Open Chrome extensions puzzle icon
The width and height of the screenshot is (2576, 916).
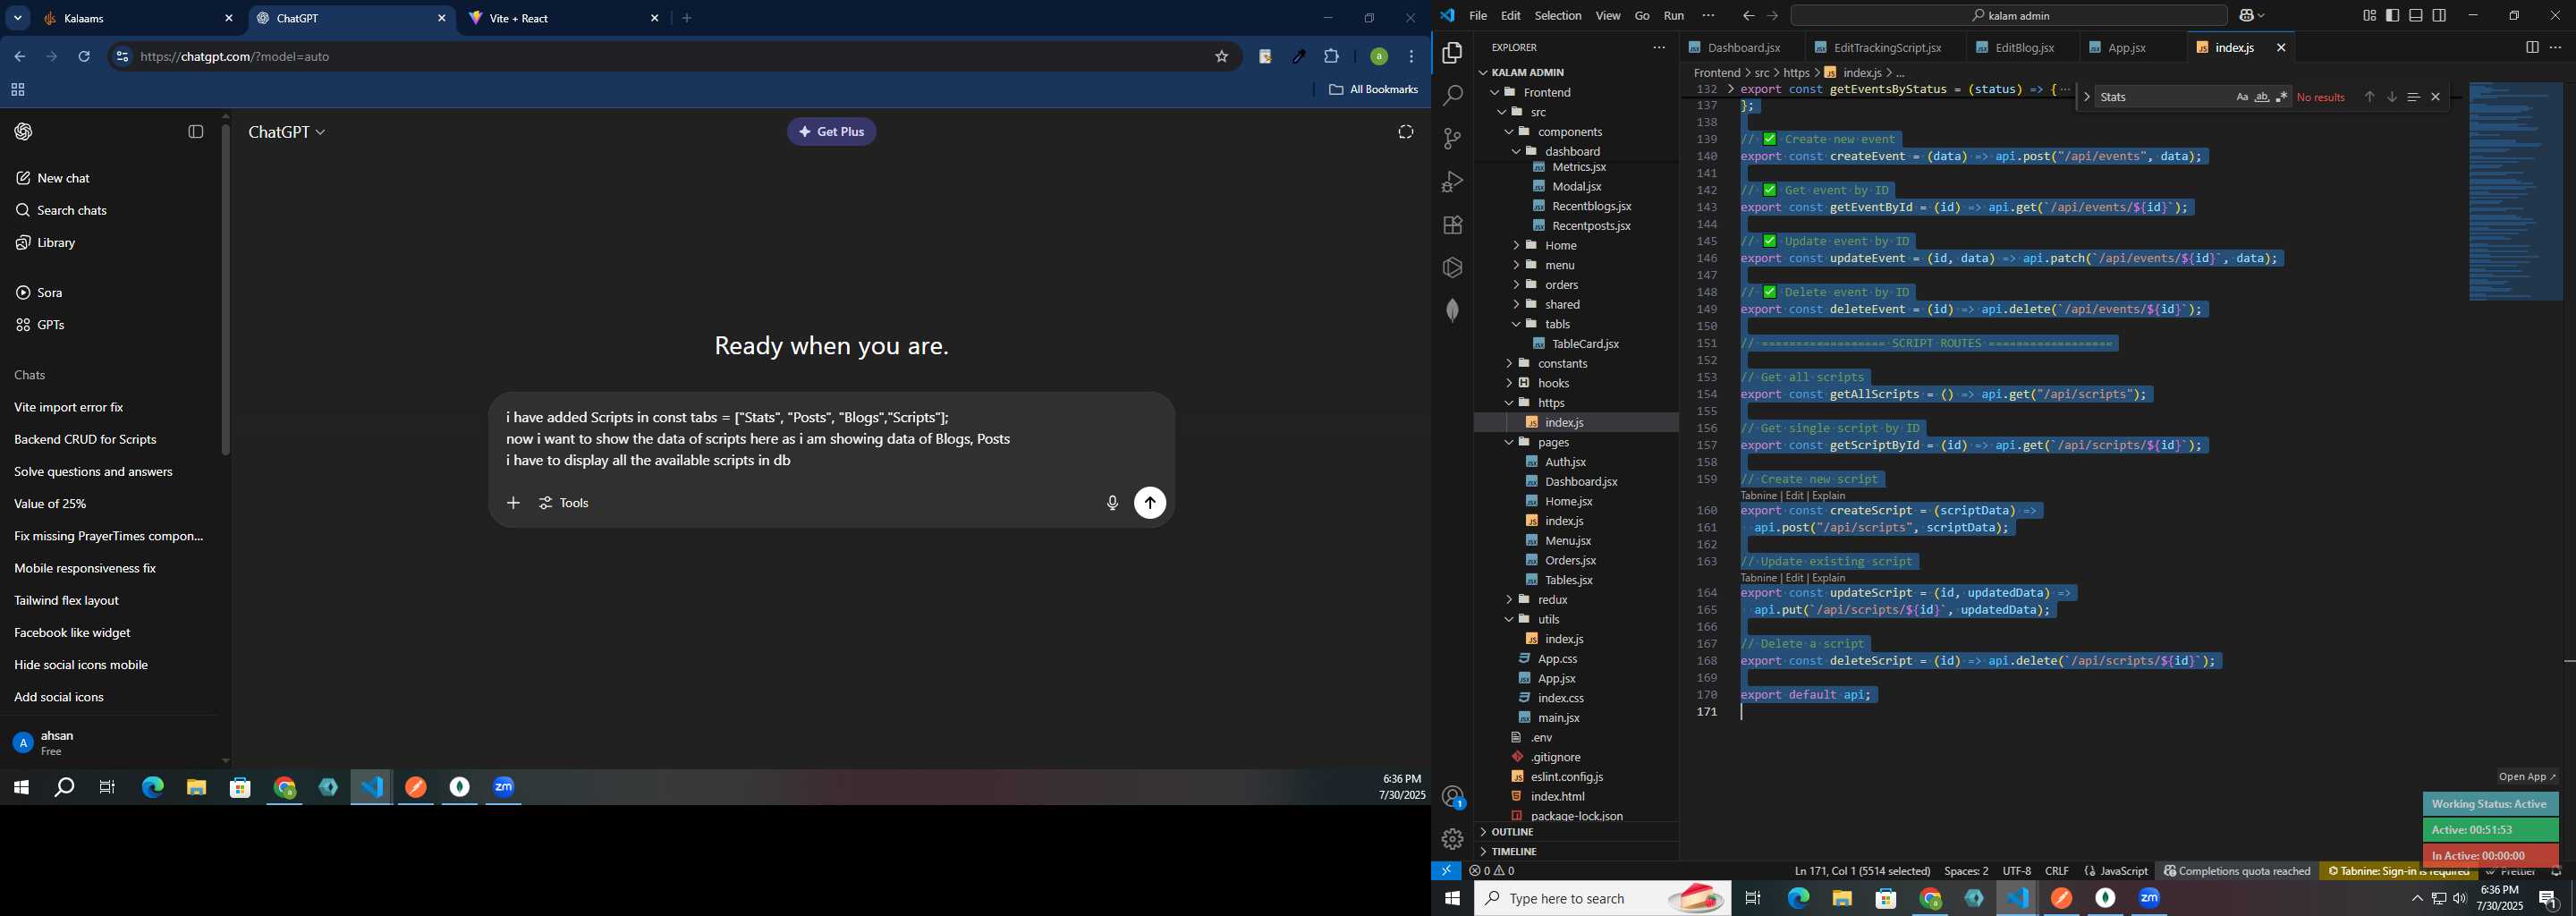(1331, 57)
